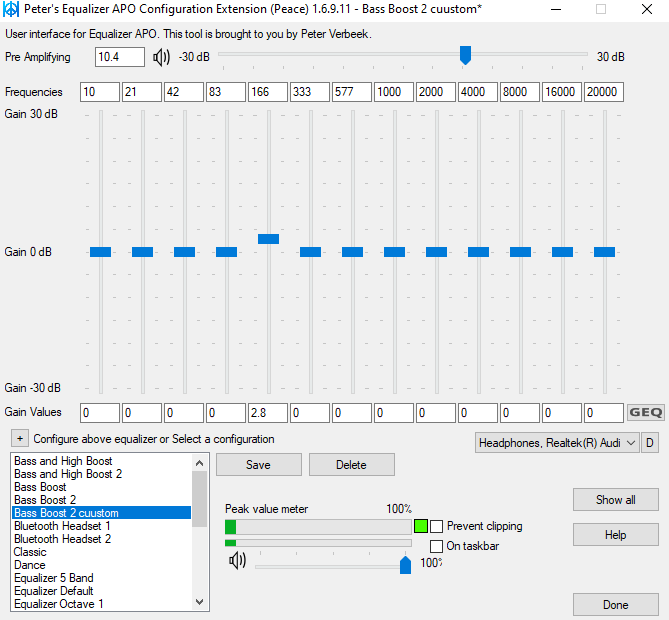Click the plus expand button beside Configure text
This screenshot has height=620, width=669.
(20, 439)
